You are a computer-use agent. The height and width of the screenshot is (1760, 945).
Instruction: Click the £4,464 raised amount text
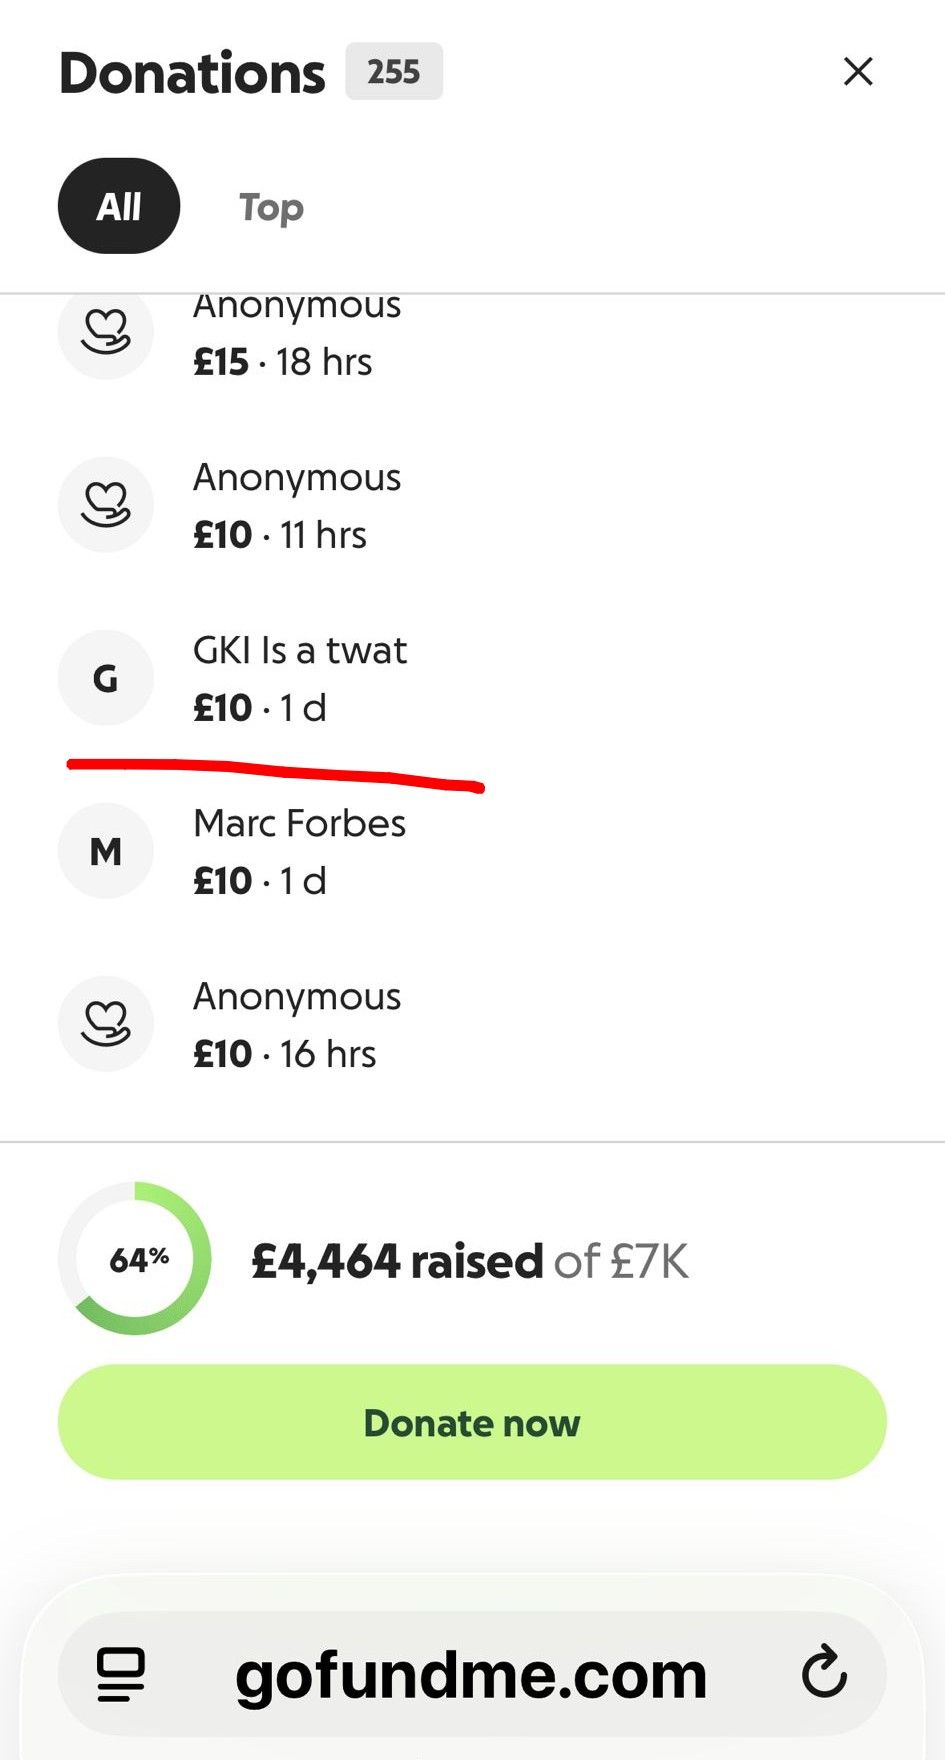pyautogui.click(x=397, y=1261)
